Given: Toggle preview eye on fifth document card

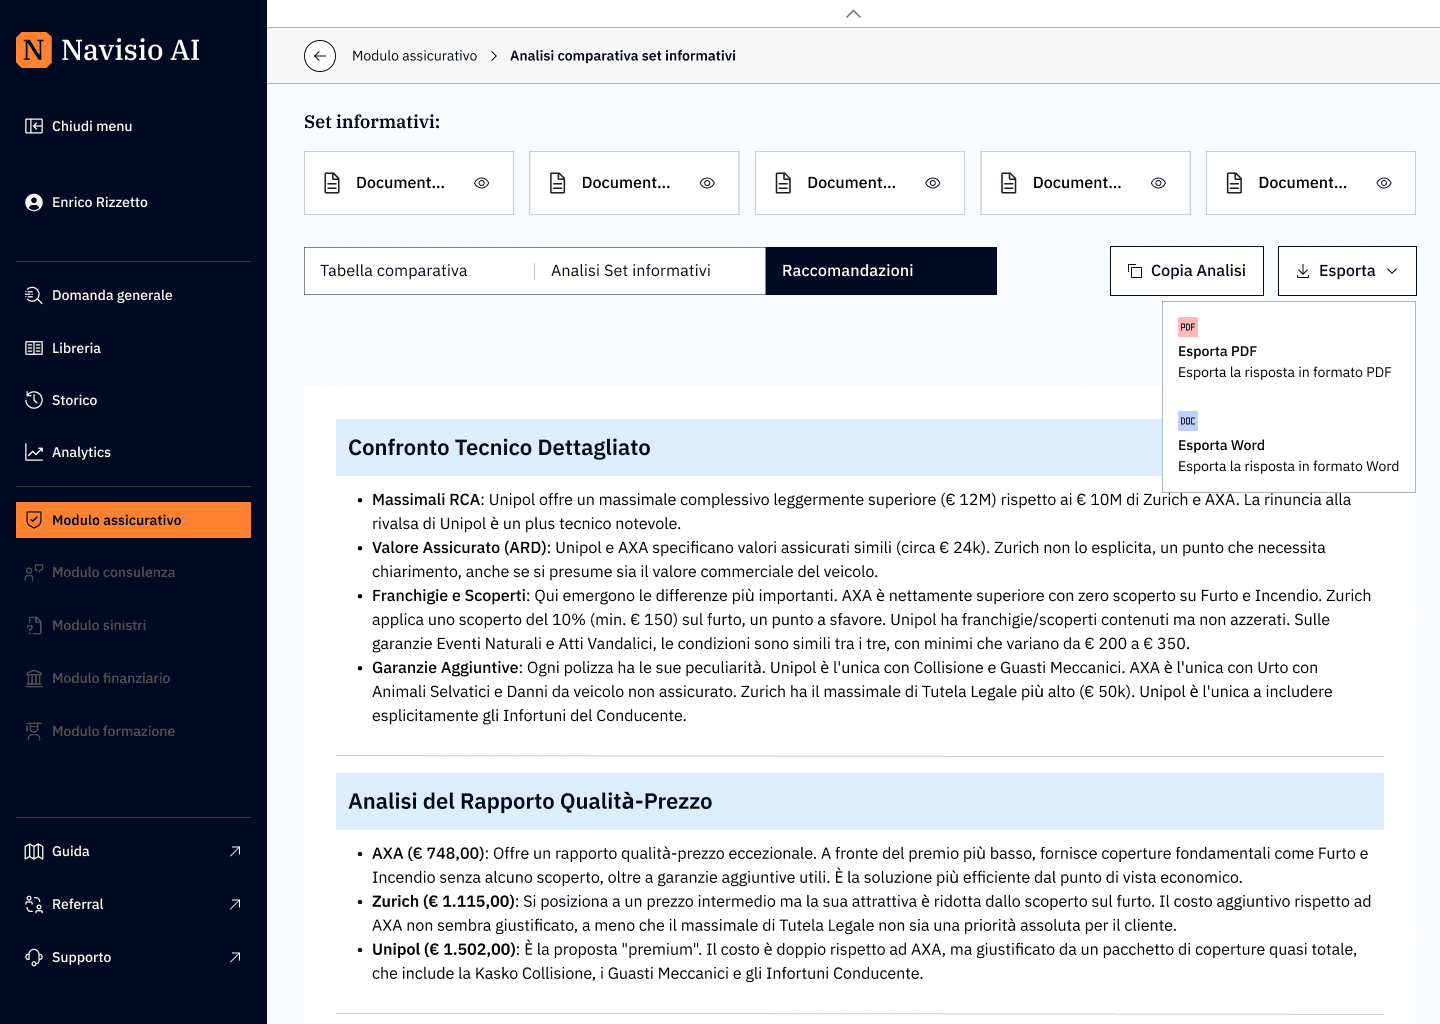Looking at the screenshot, I should pos(1383,183).
